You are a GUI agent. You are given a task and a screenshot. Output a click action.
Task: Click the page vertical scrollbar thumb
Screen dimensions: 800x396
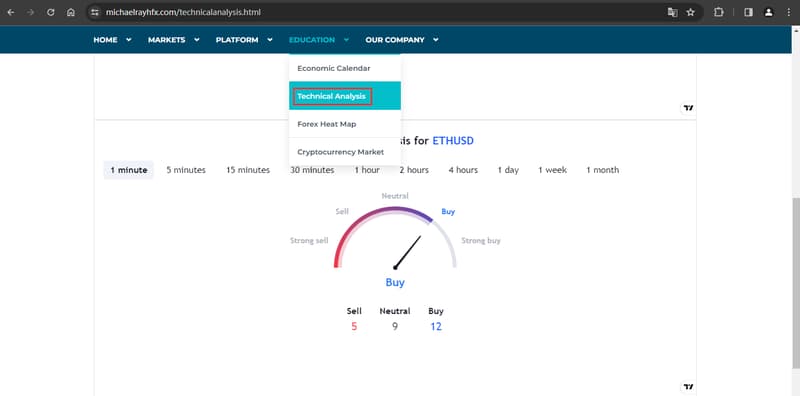[x=796, y=282]
